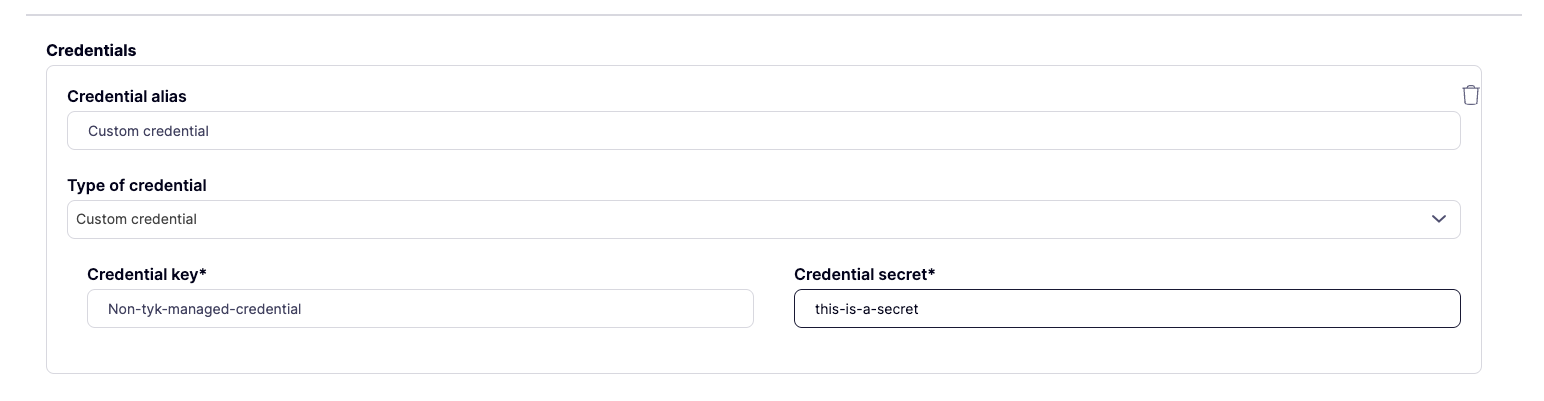Click the "Credential alias" label
Viewport: 1544px width, 401px height.
pyautogui.click(x=127, y=97)
